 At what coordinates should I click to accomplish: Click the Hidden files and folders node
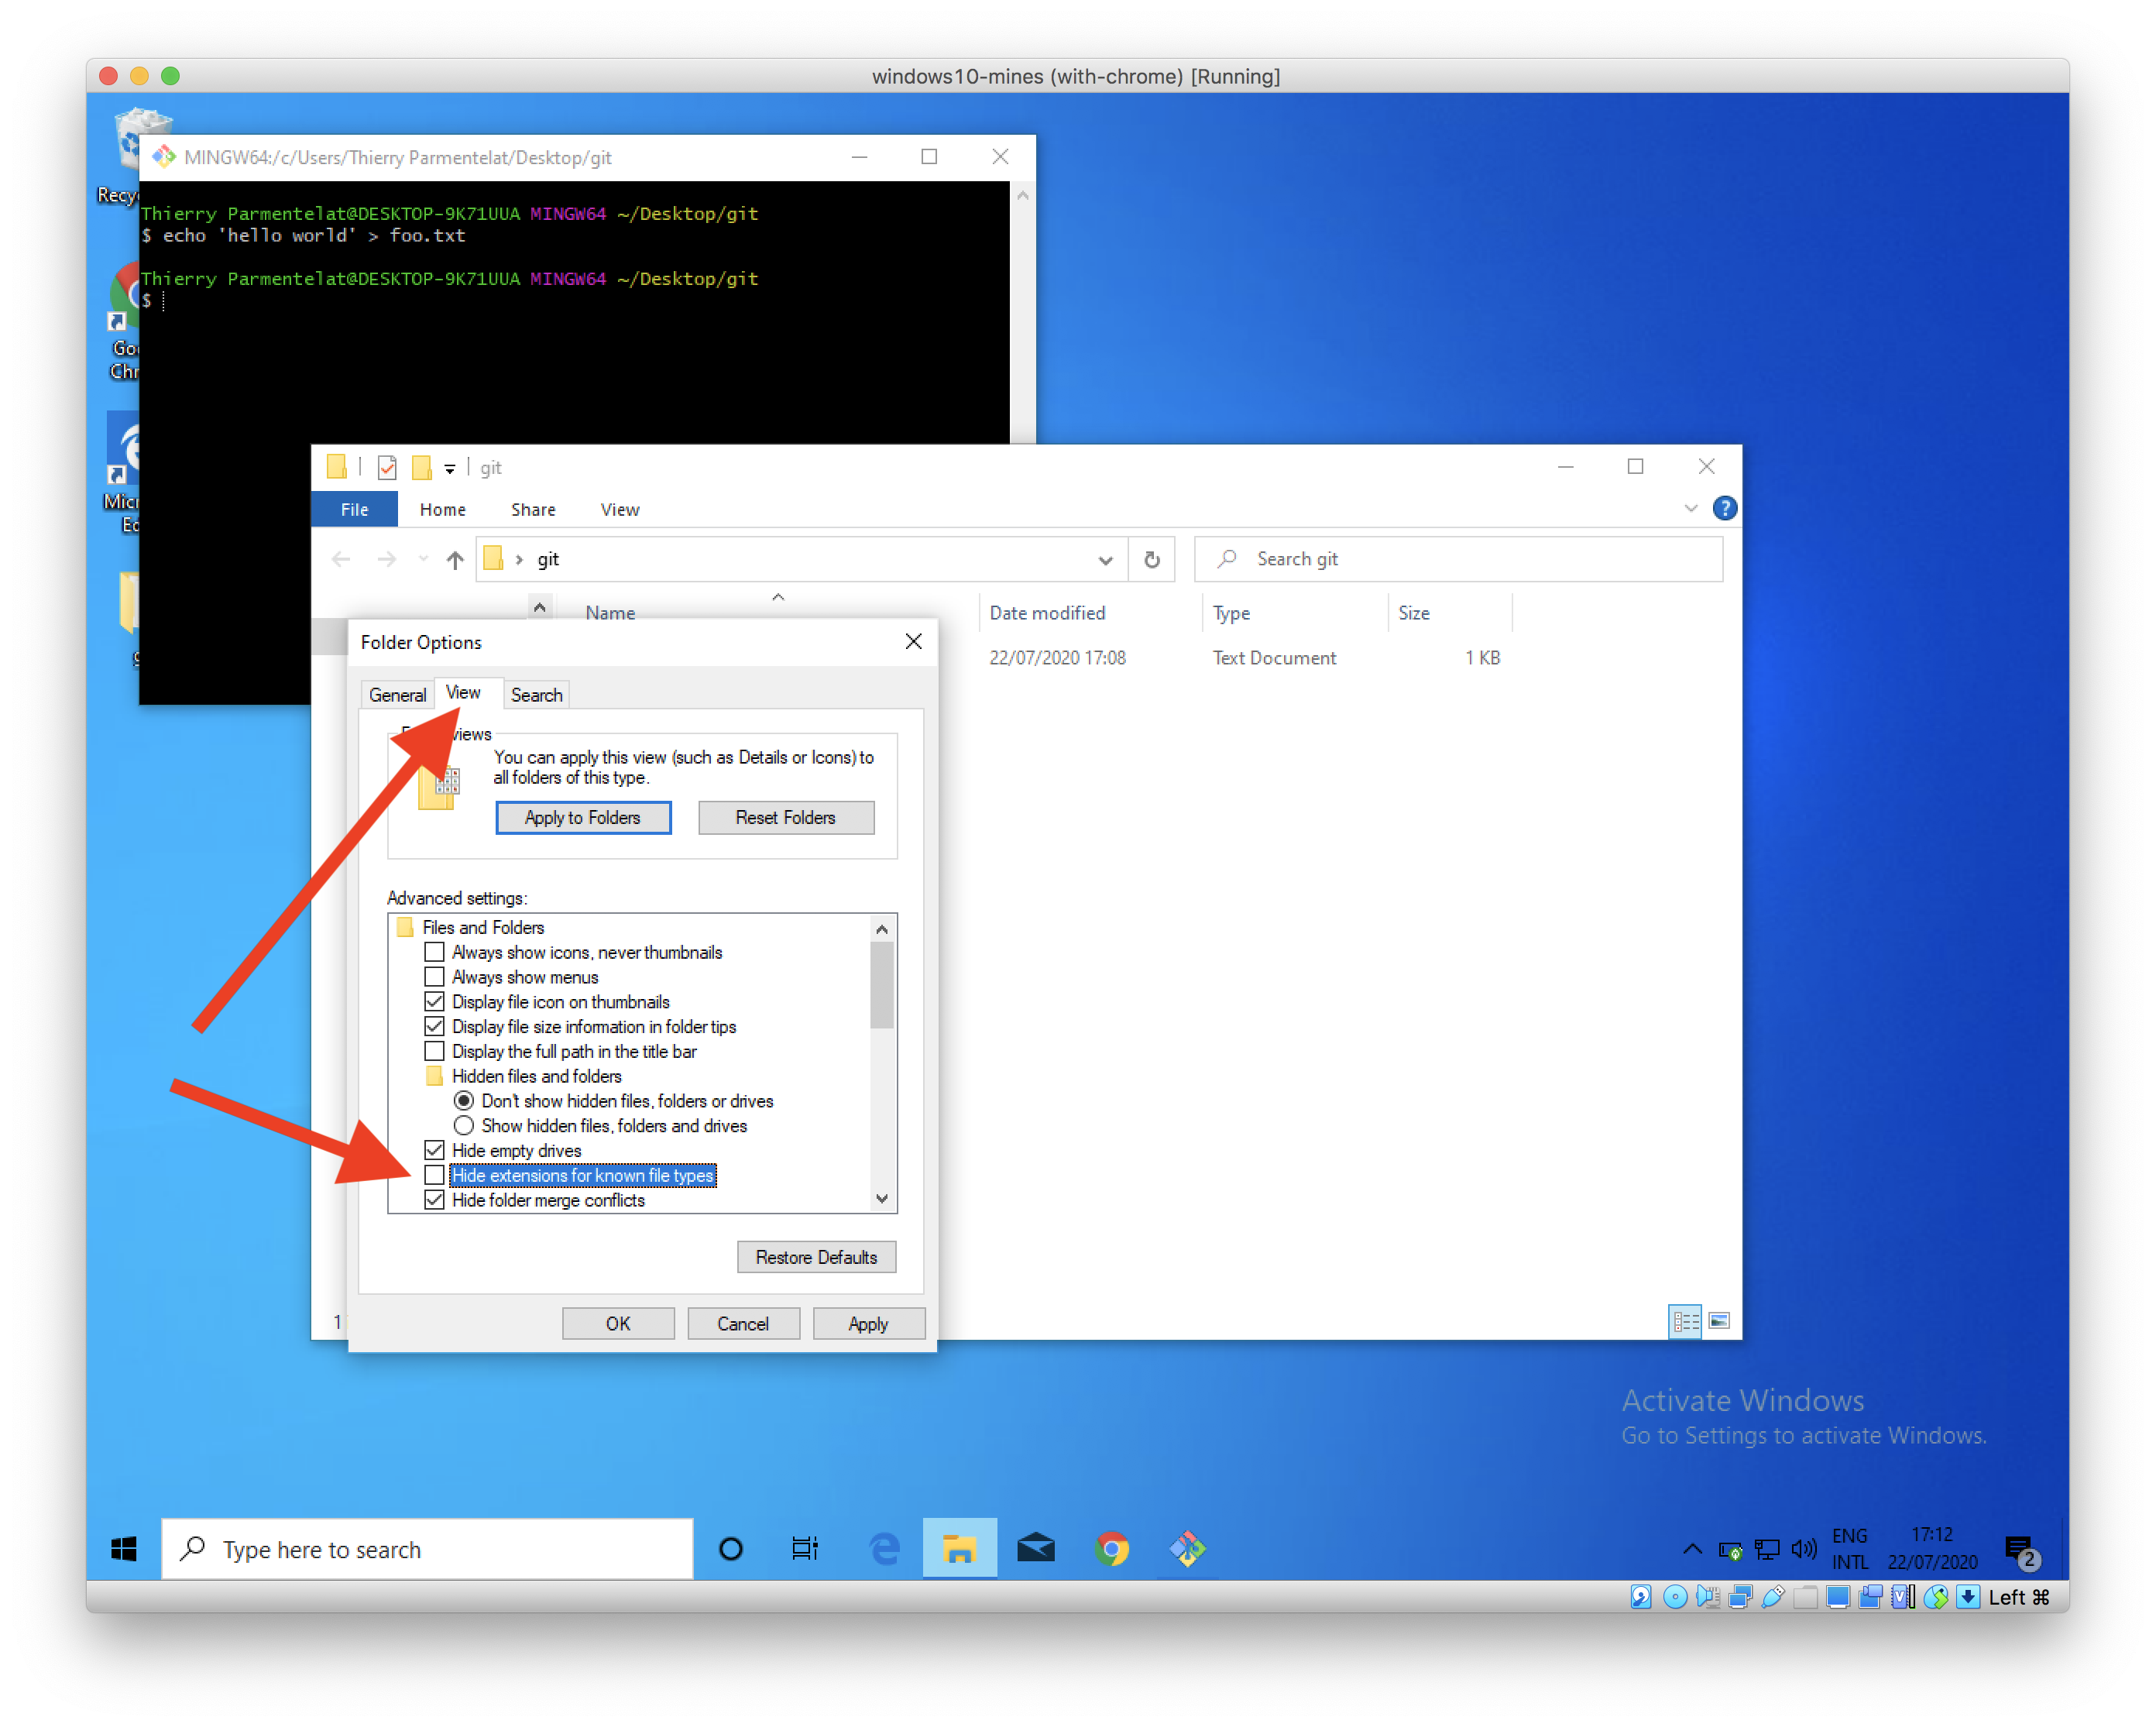(536, 1076)
